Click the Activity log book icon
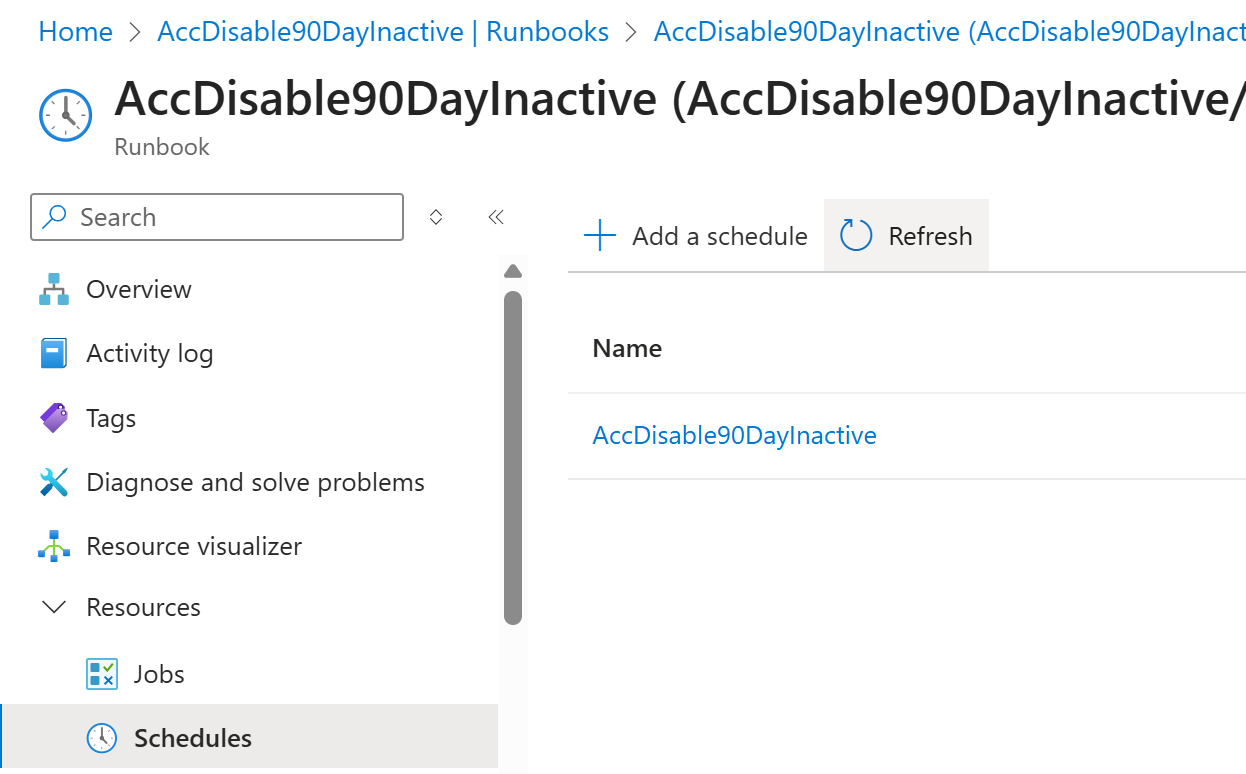This screenshot has height=774, width=1246. (54, 353)
